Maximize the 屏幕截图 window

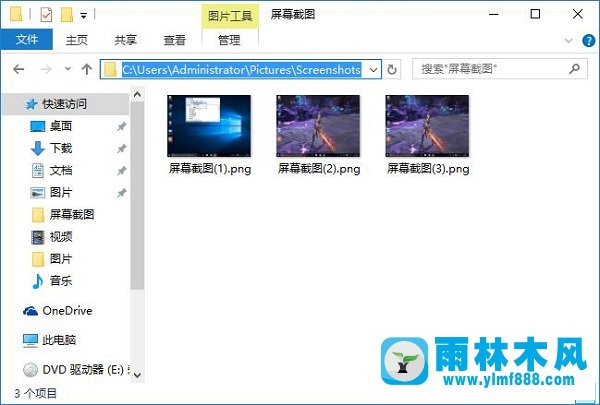pyautogui.click(x=535, y=14)
